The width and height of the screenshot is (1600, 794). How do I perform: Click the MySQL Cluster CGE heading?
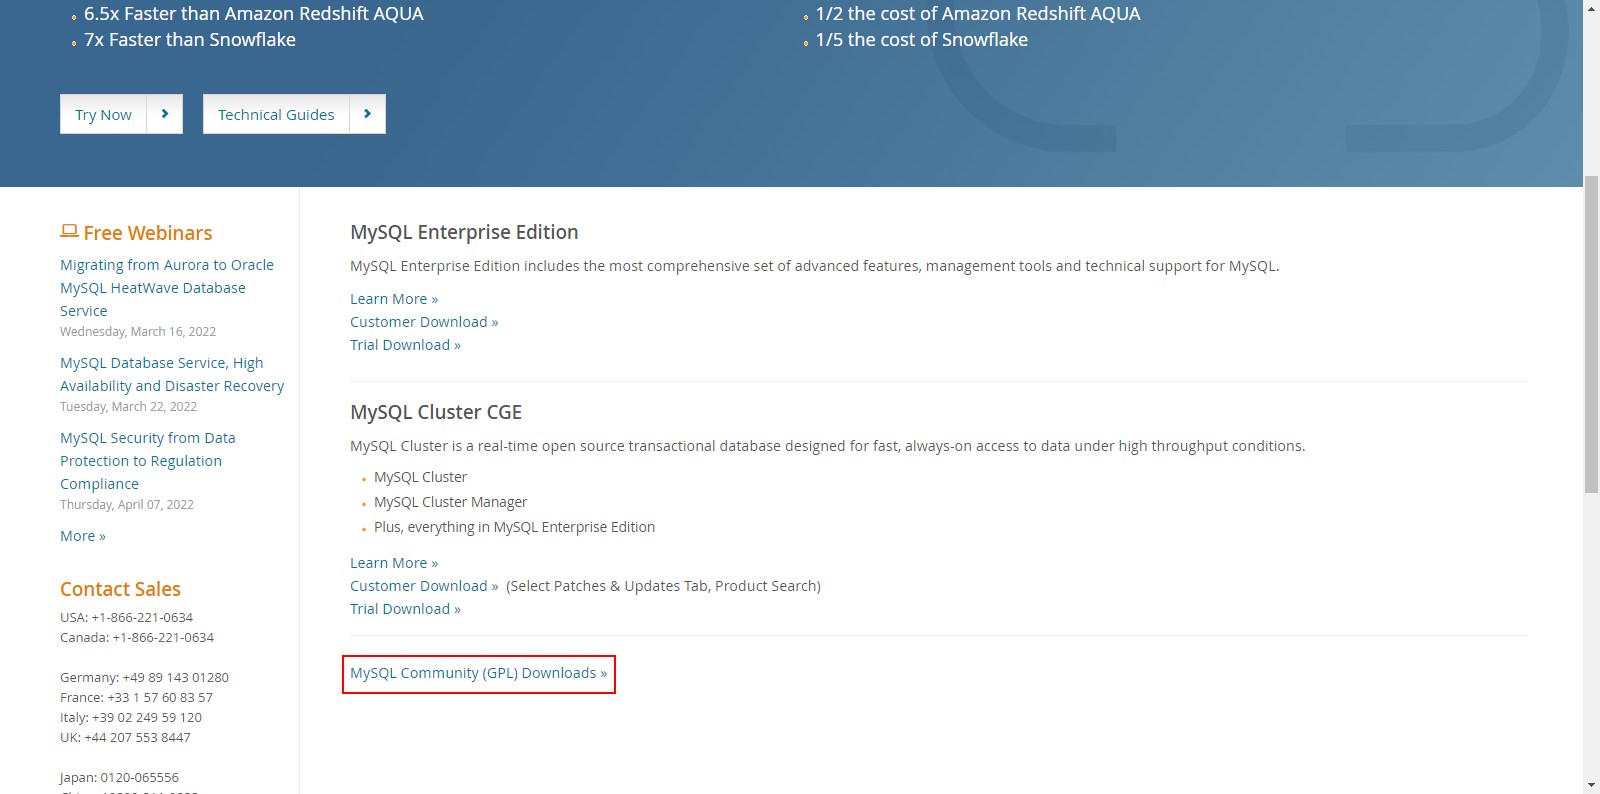[x=436, y=412]
